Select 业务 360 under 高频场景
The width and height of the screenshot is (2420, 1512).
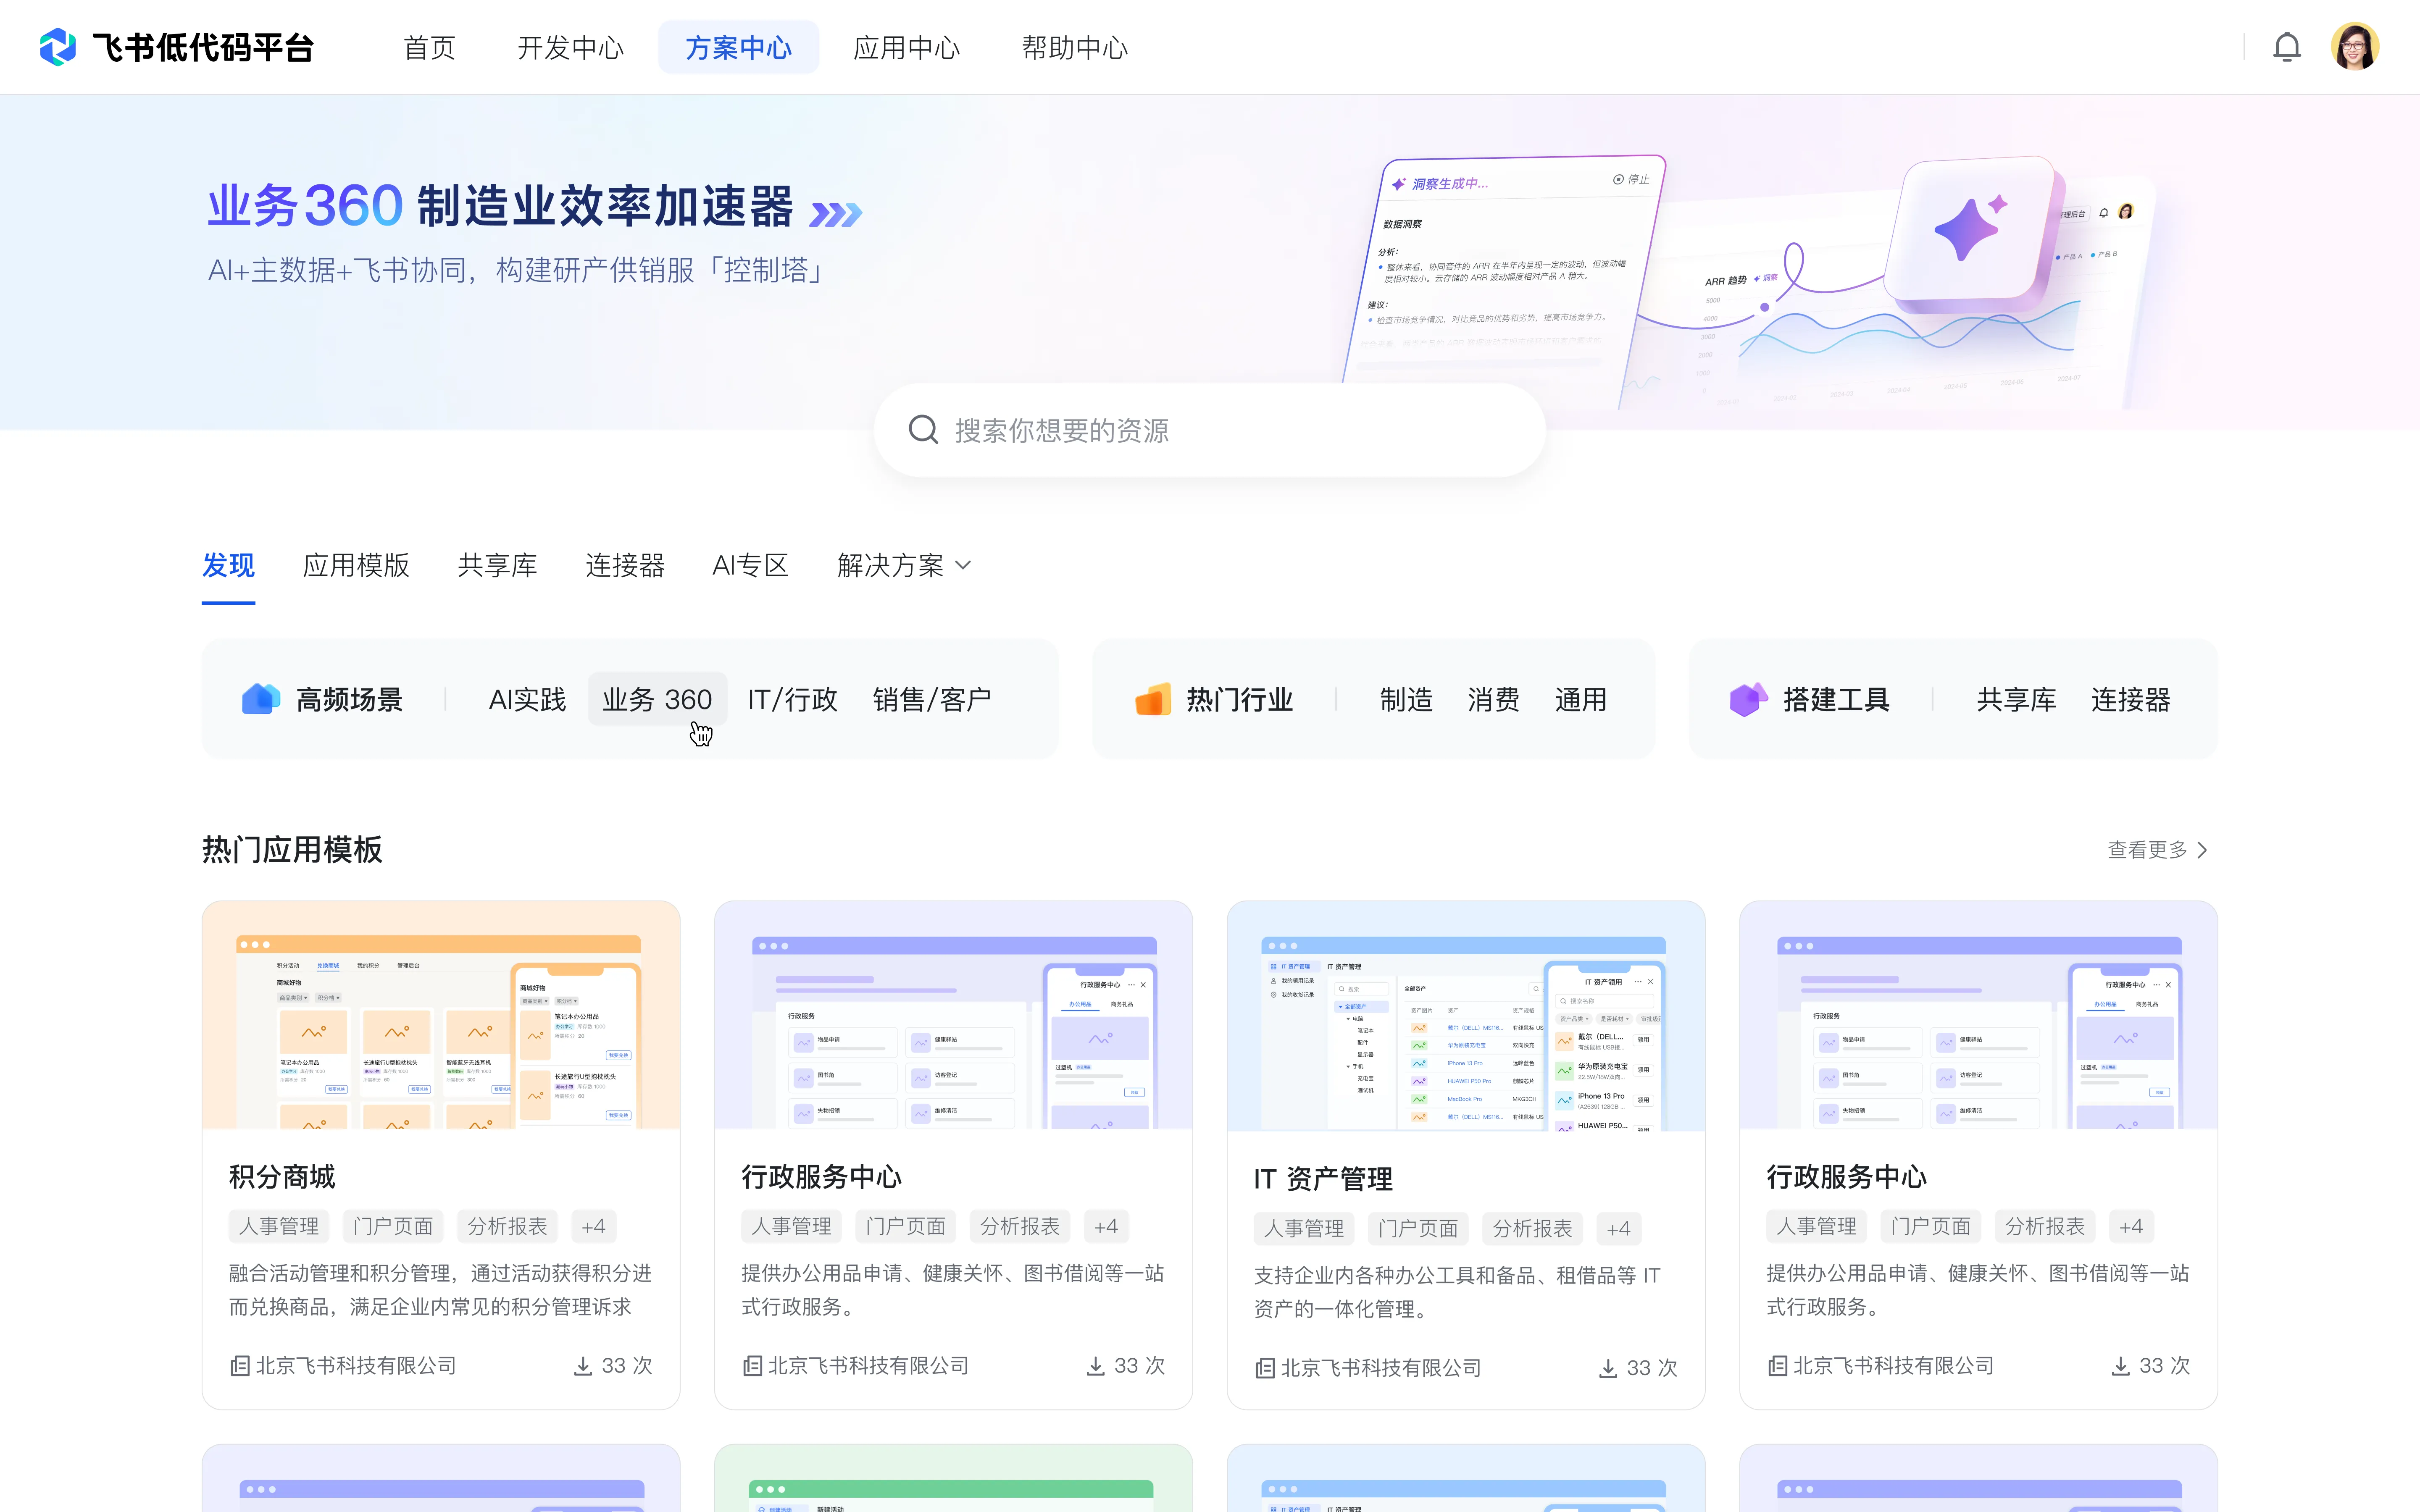click(x=657, y=699)
